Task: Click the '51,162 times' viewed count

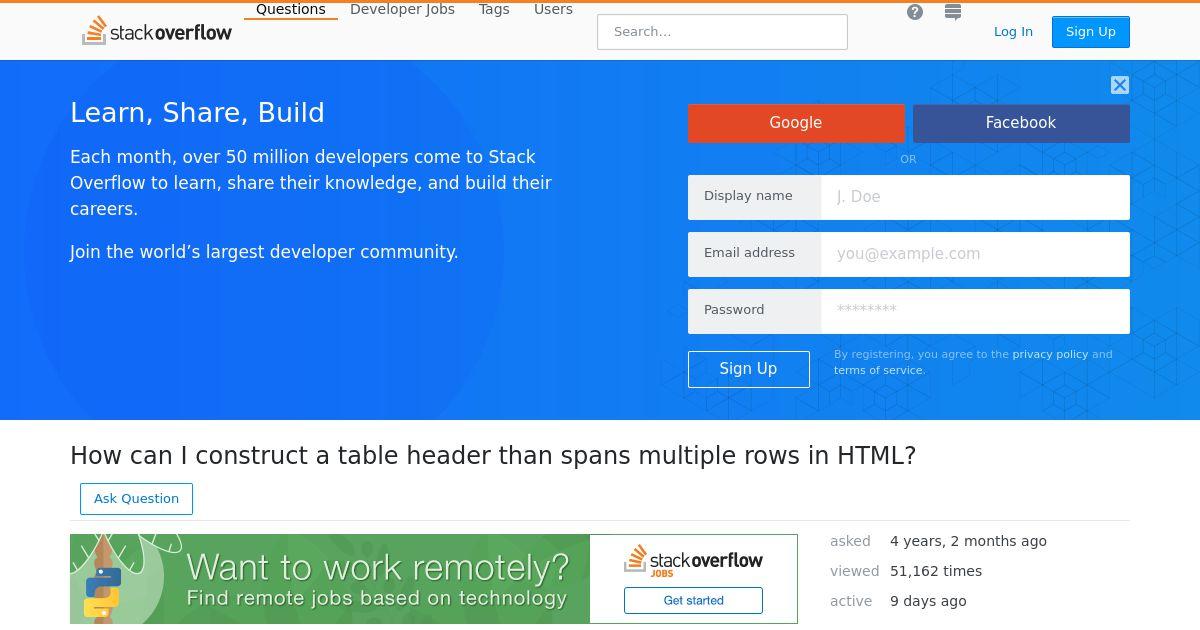Action: [x=936, y=571]
